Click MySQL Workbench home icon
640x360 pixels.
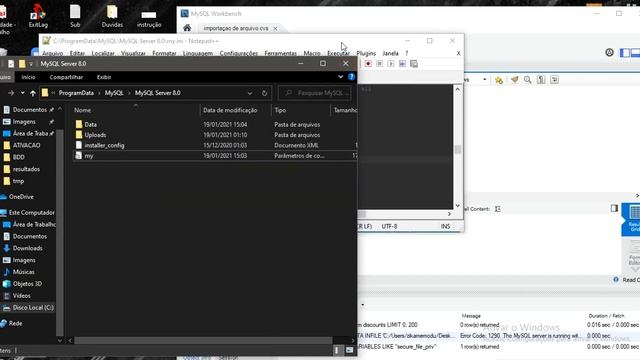pos(187,28)
